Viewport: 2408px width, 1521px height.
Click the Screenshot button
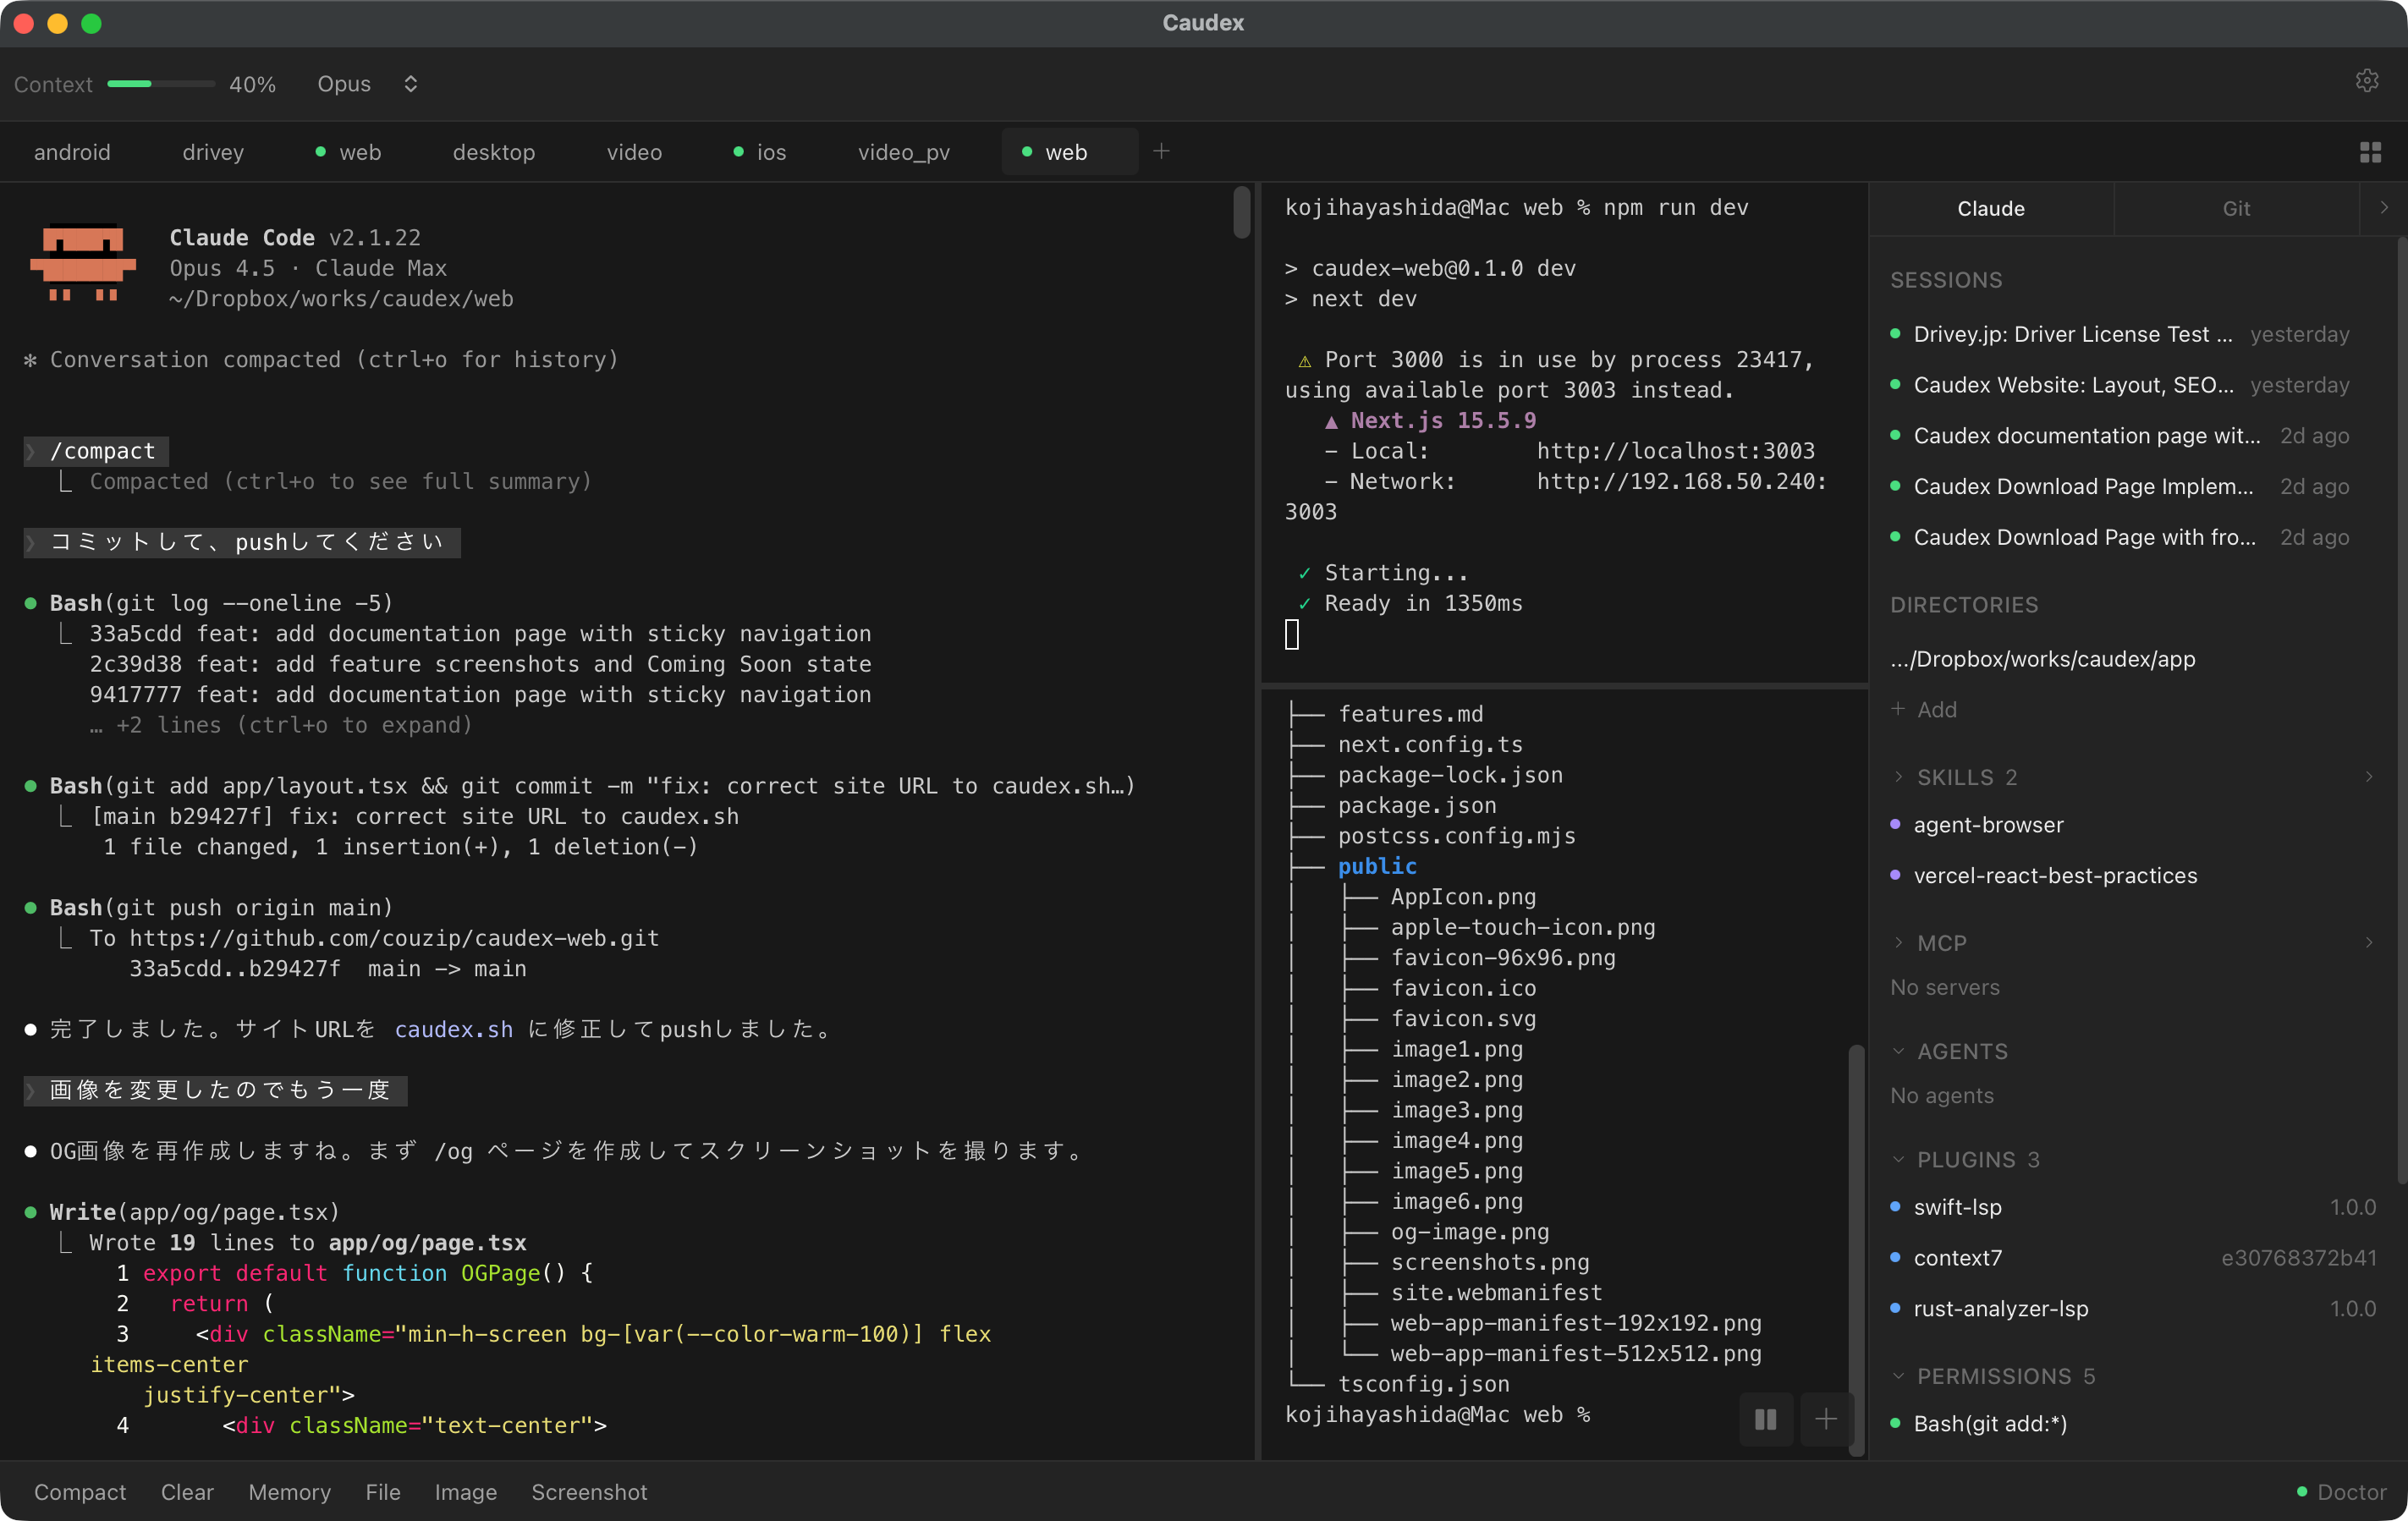pyautogui.click(x=589, y=1492)
